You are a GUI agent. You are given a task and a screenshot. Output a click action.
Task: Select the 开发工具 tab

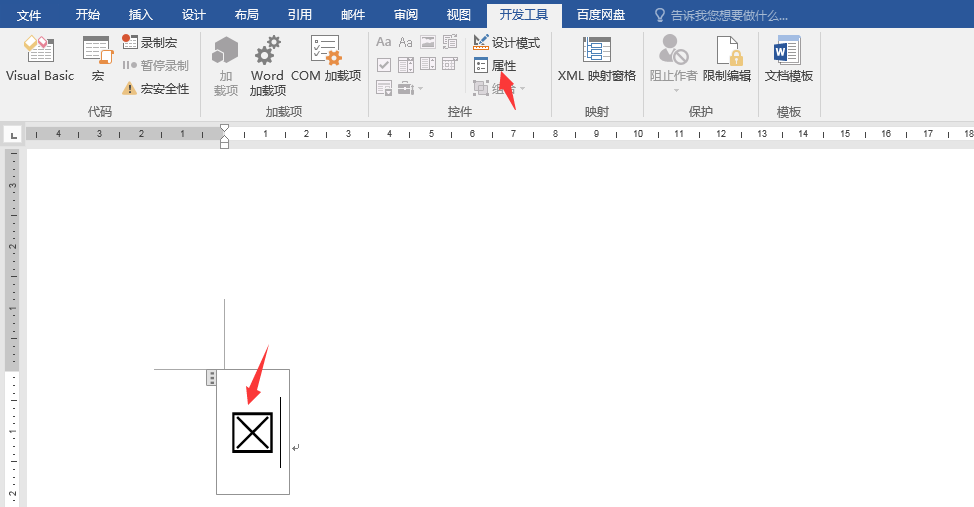[x=524, y=15]
